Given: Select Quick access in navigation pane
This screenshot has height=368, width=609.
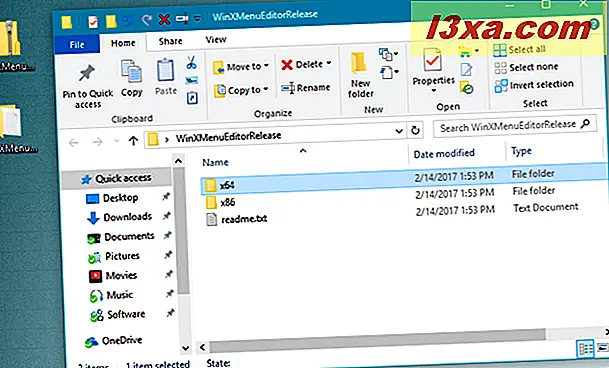Looking at the screenshot, I should [x=117, y=178].
